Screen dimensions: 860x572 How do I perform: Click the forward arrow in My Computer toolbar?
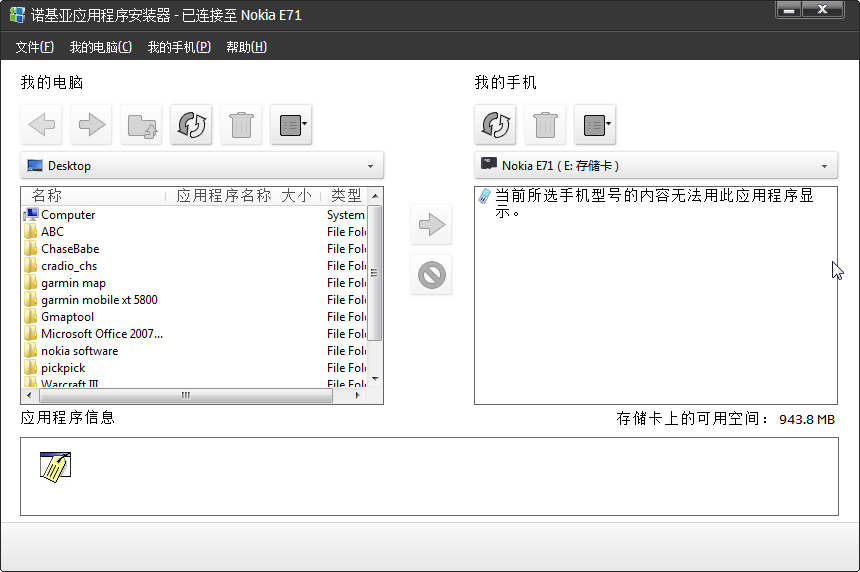(91, 125)
